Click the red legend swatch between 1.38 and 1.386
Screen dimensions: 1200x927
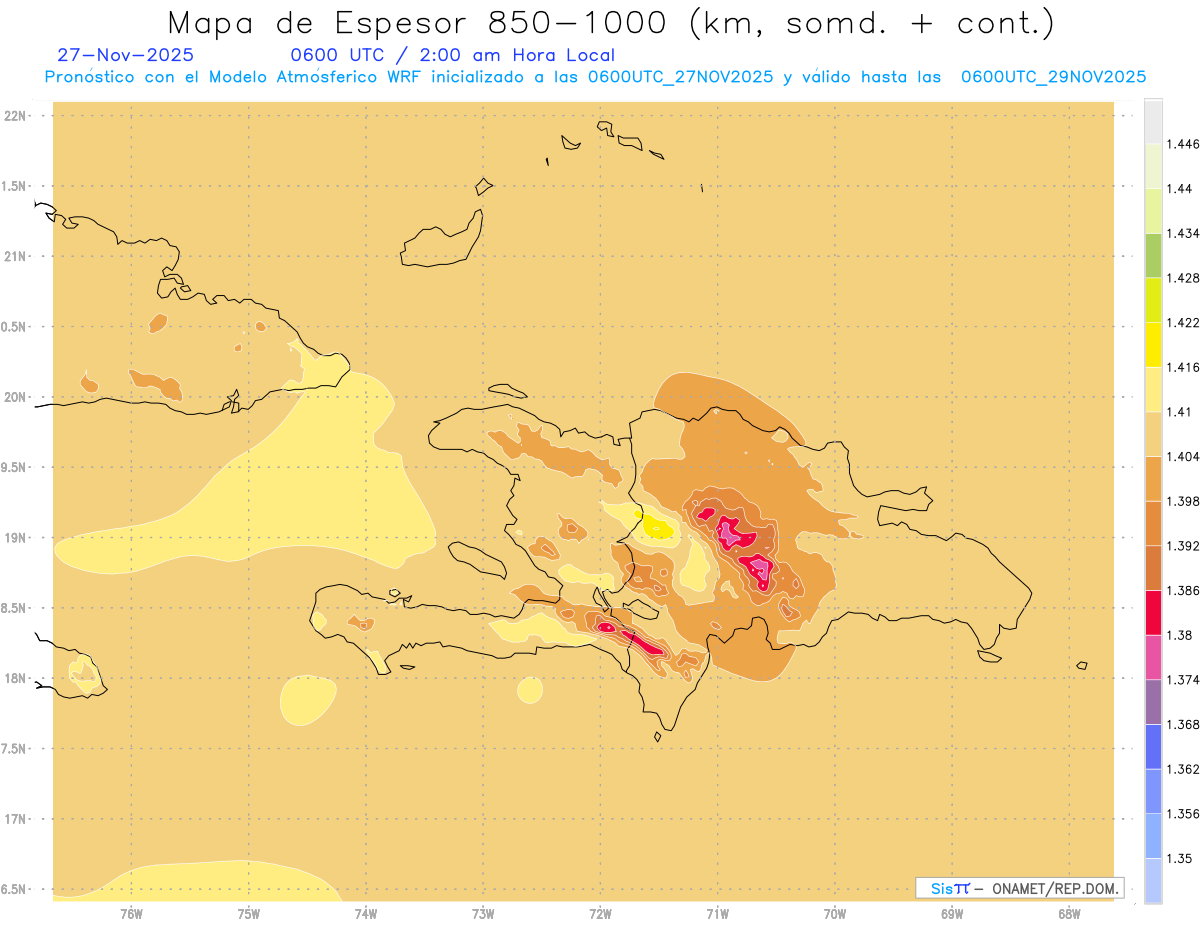pos(1153,613)
